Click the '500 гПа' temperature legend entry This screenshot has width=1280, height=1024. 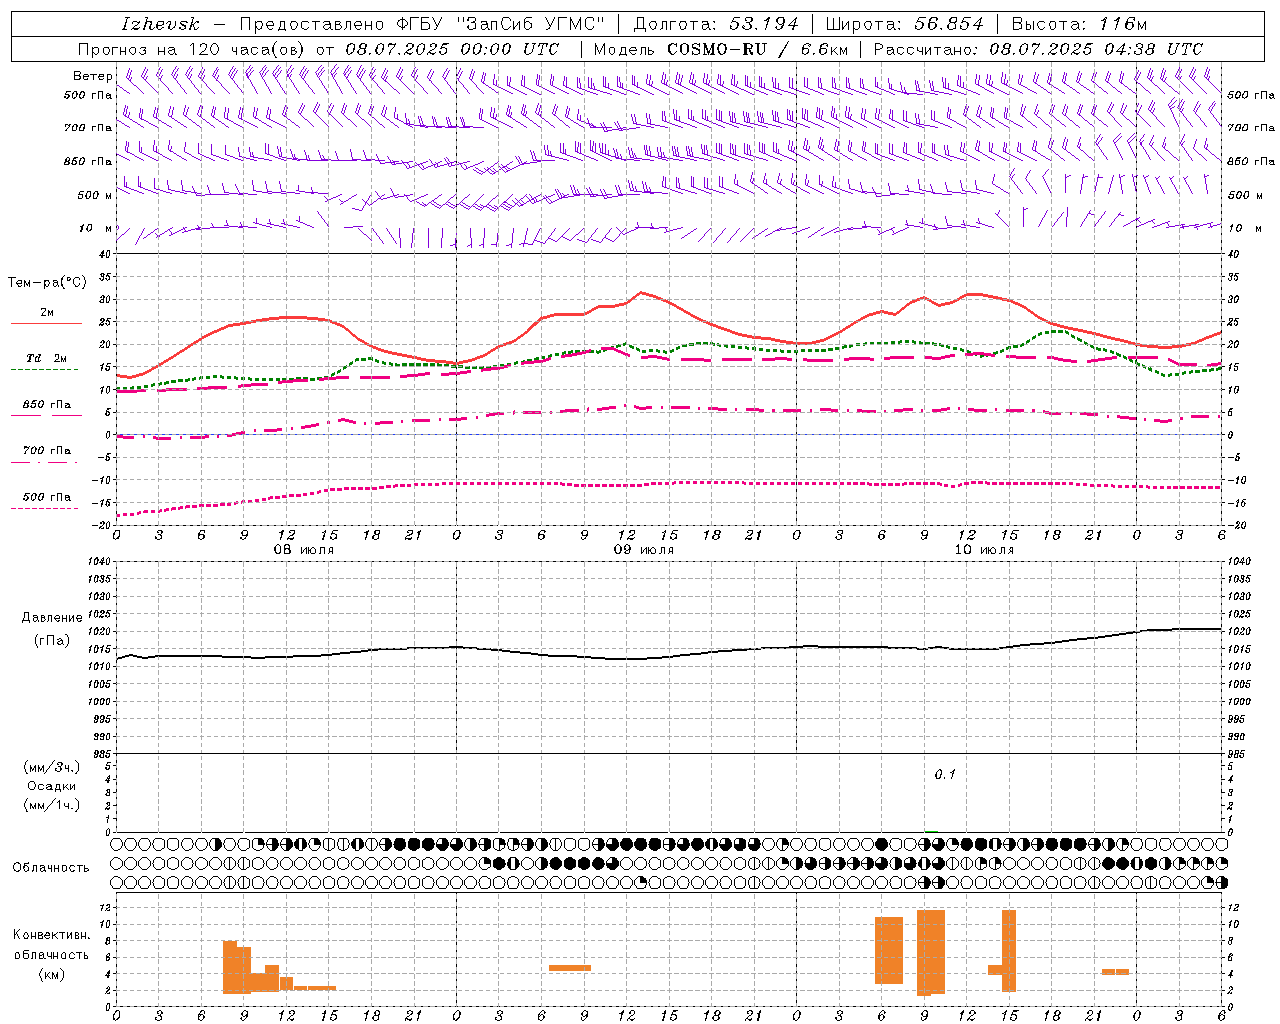(x=46, y=497)
